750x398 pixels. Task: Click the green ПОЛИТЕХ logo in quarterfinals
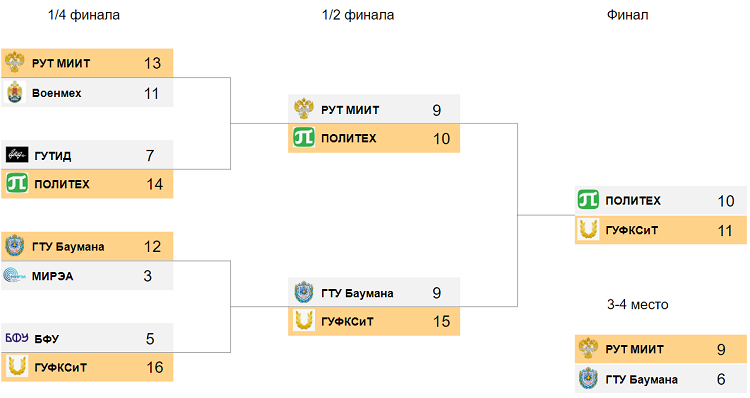(x=17, y=183)
